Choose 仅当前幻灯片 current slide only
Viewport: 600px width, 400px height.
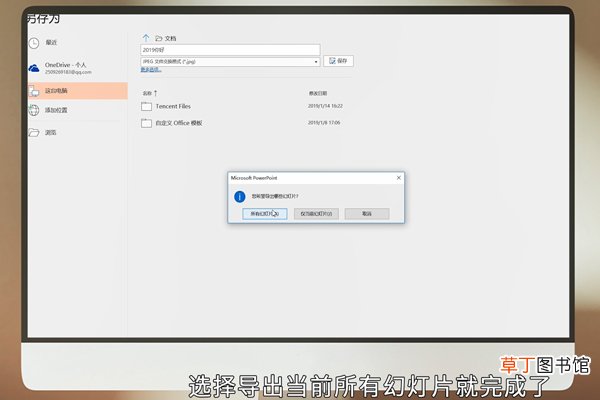(316, 214)
